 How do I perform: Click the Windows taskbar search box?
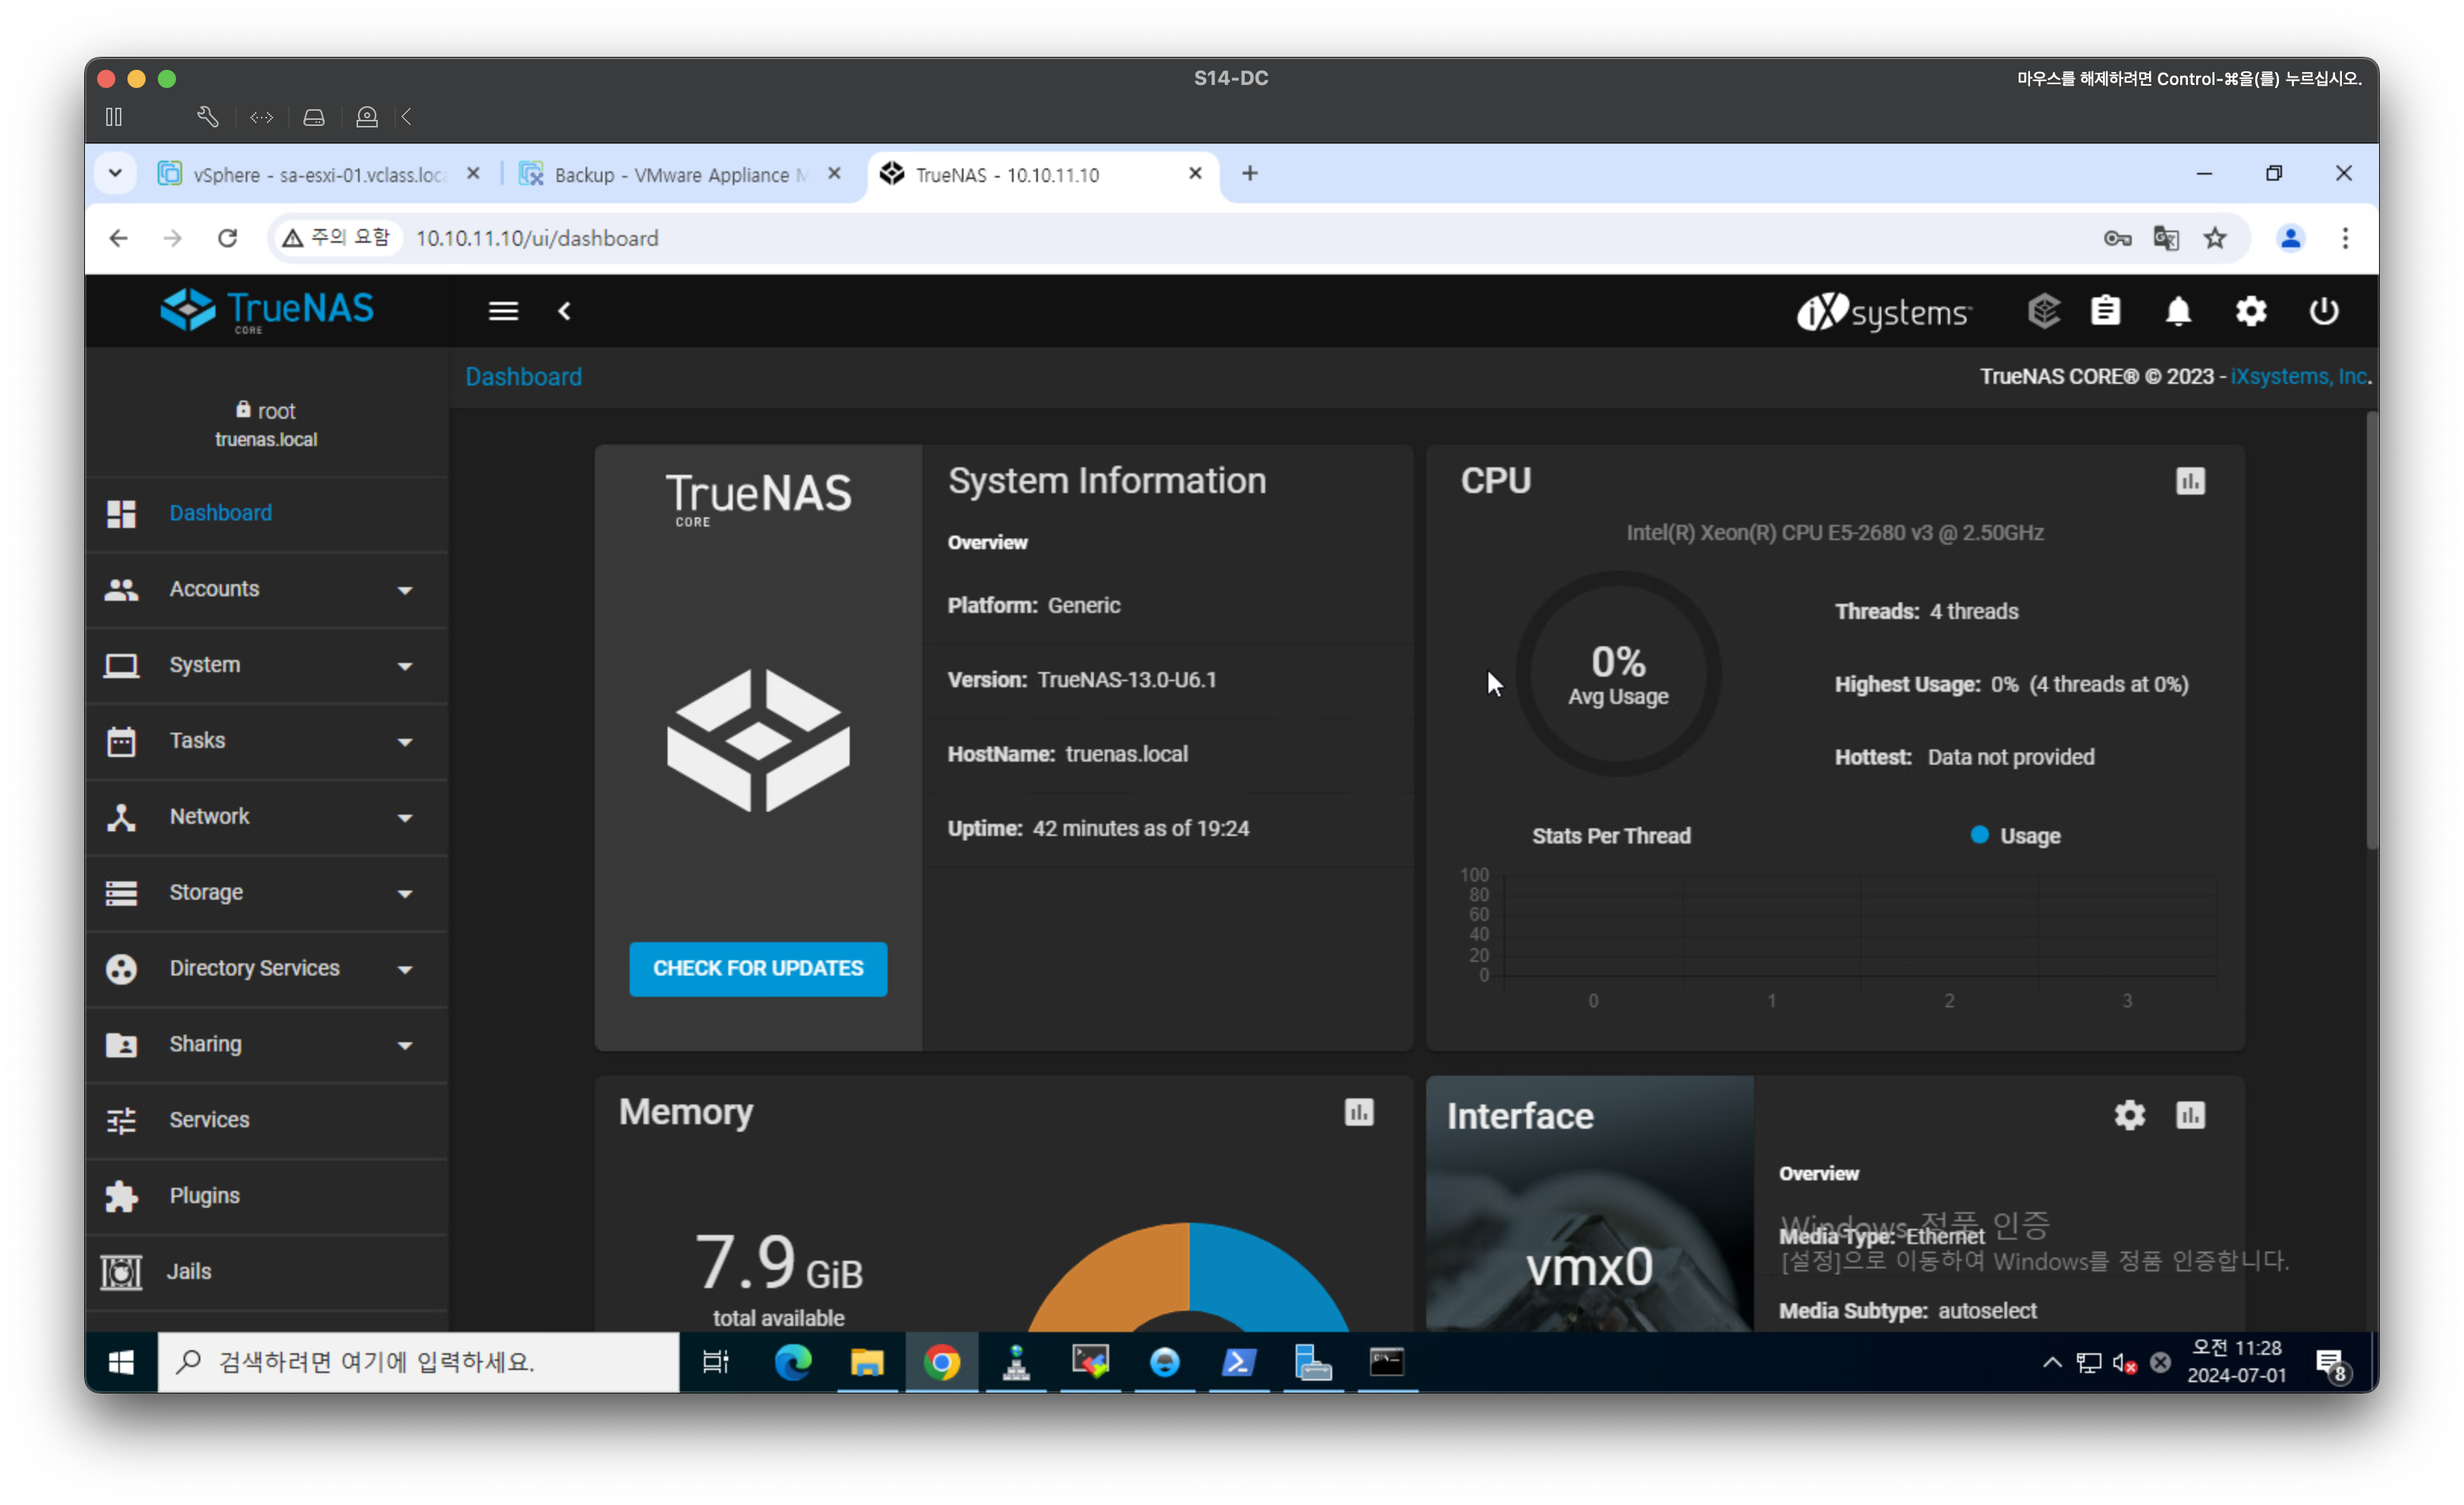(x=418, y=1362)
